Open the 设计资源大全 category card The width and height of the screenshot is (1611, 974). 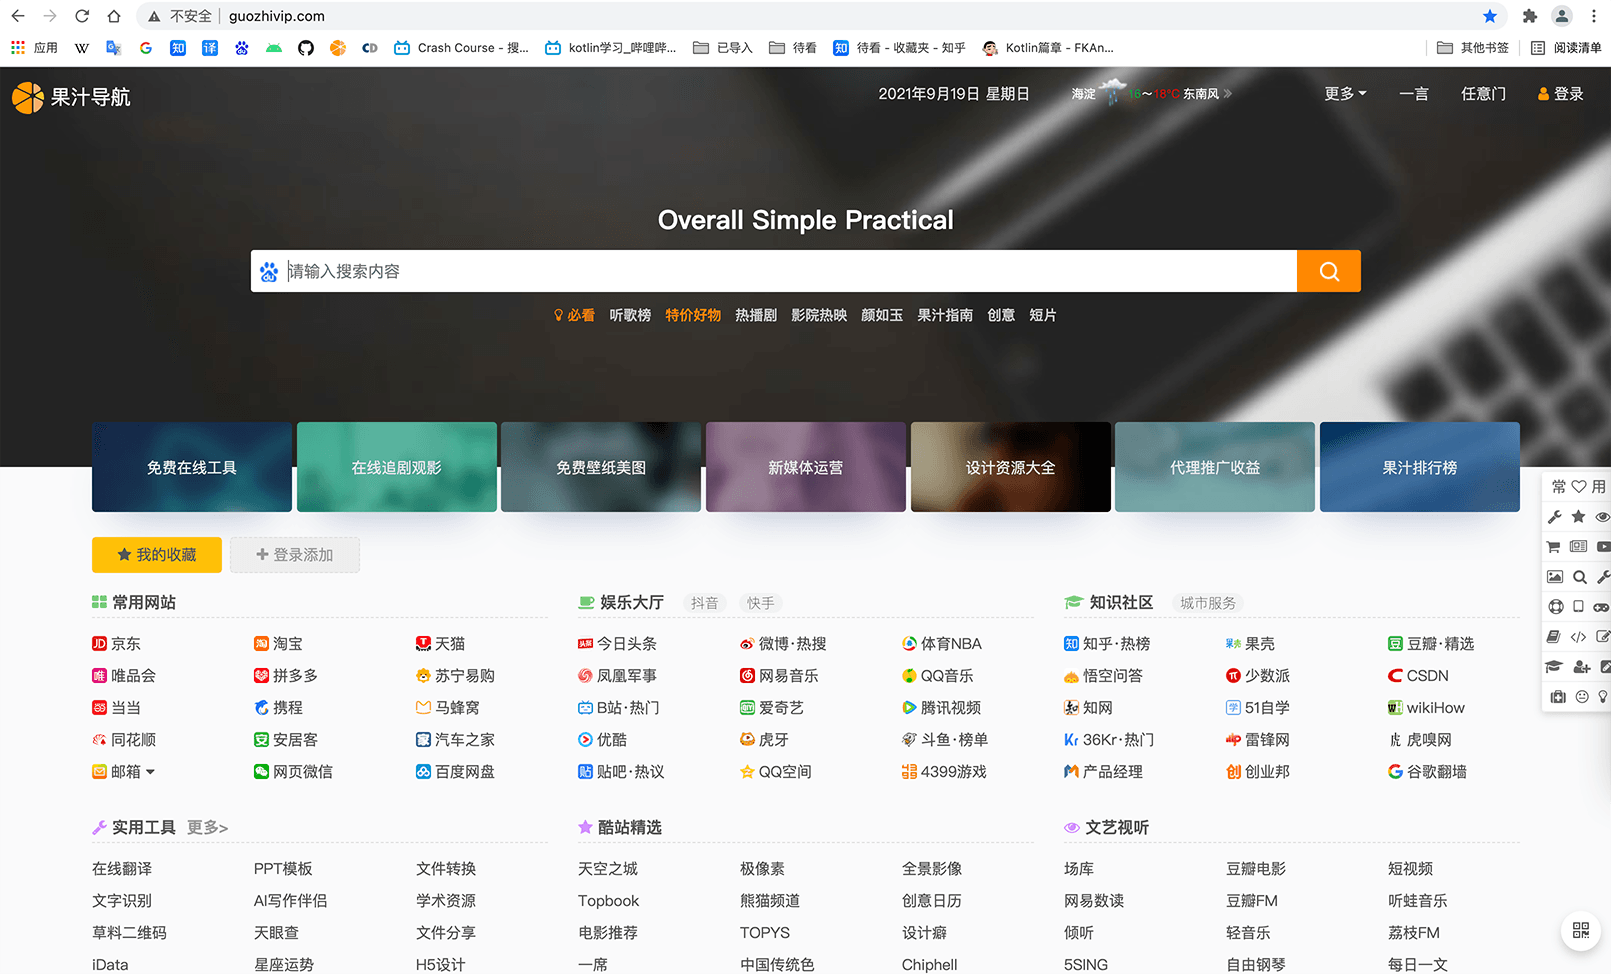pyautogui.click(x=1011, y=467)
